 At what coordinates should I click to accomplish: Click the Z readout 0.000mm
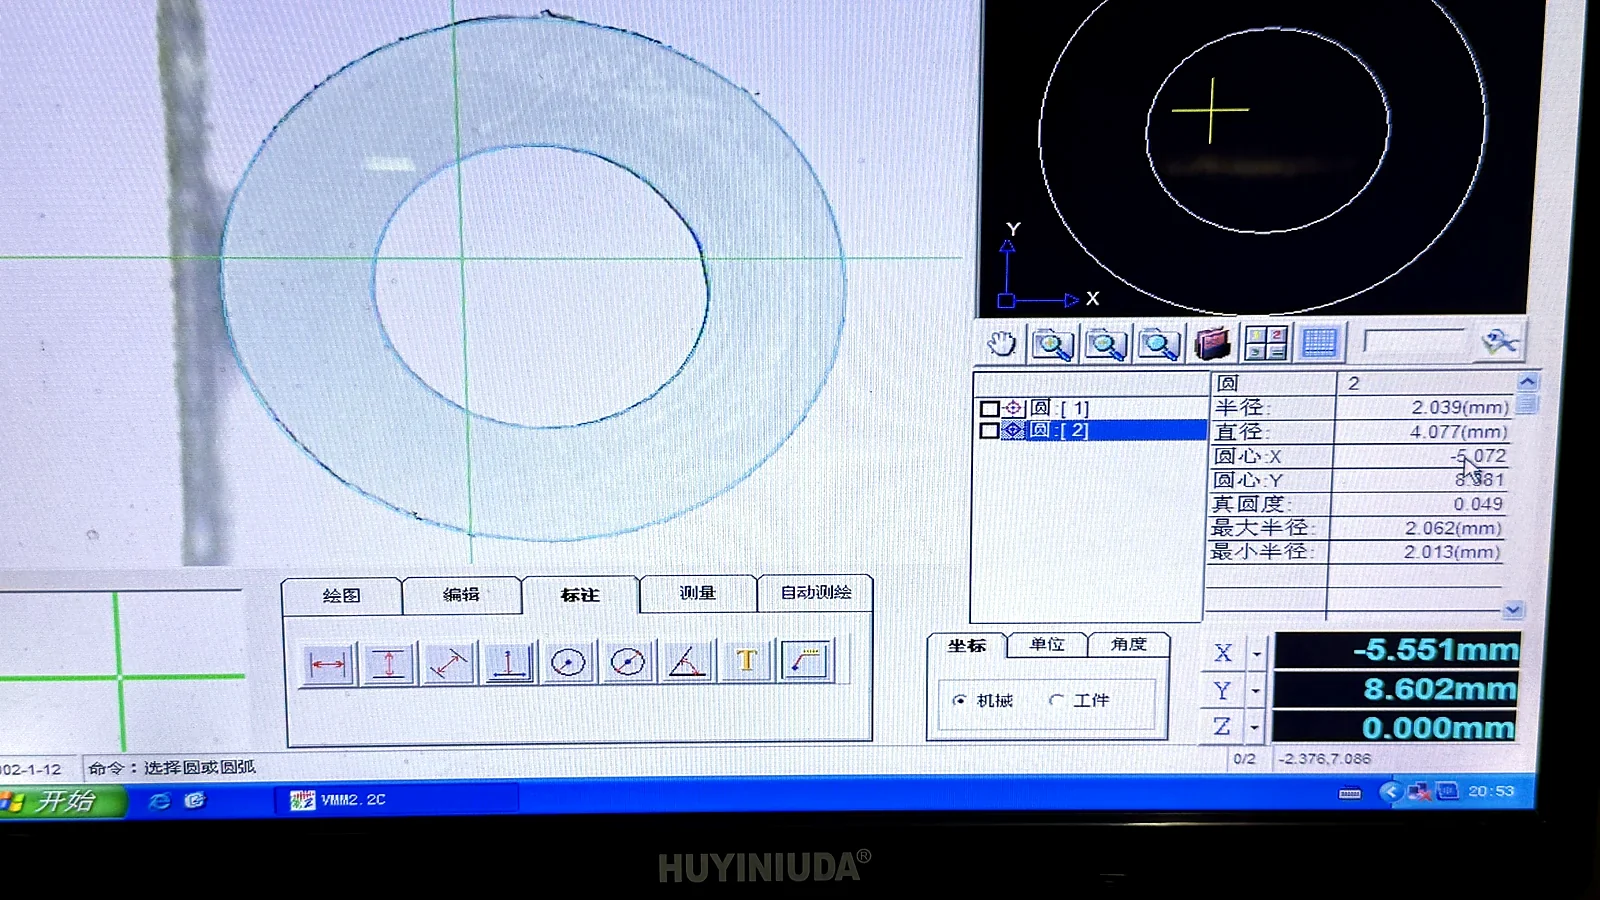point(1395,727)
